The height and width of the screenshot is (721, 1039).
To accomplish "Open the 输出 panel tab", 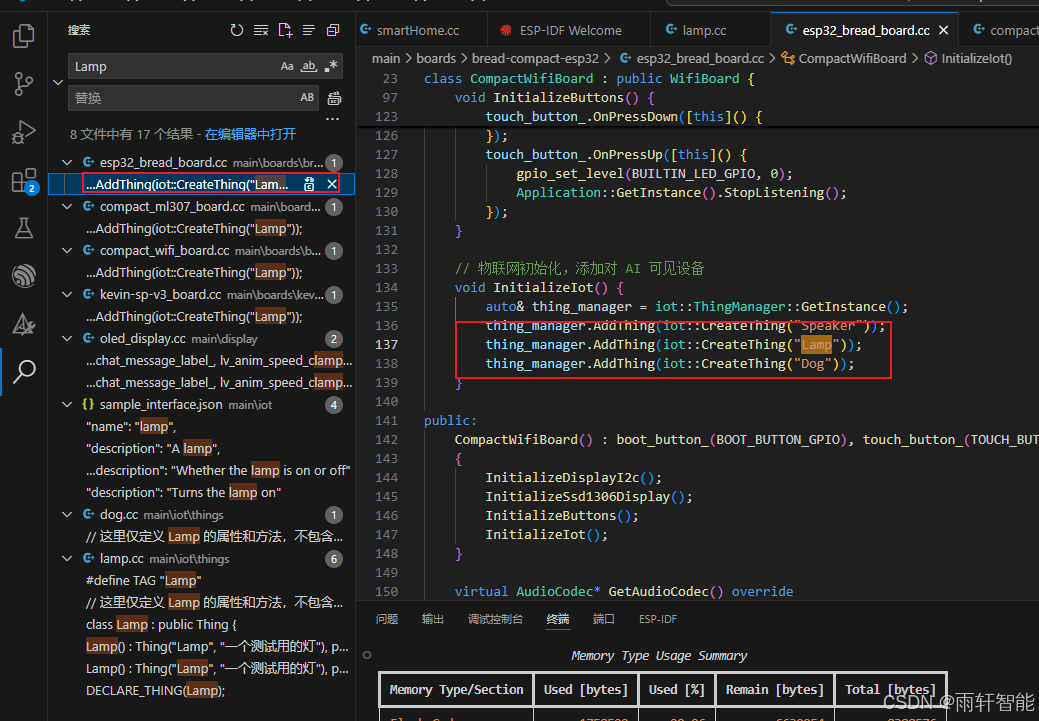I will [x=433, y=619].
